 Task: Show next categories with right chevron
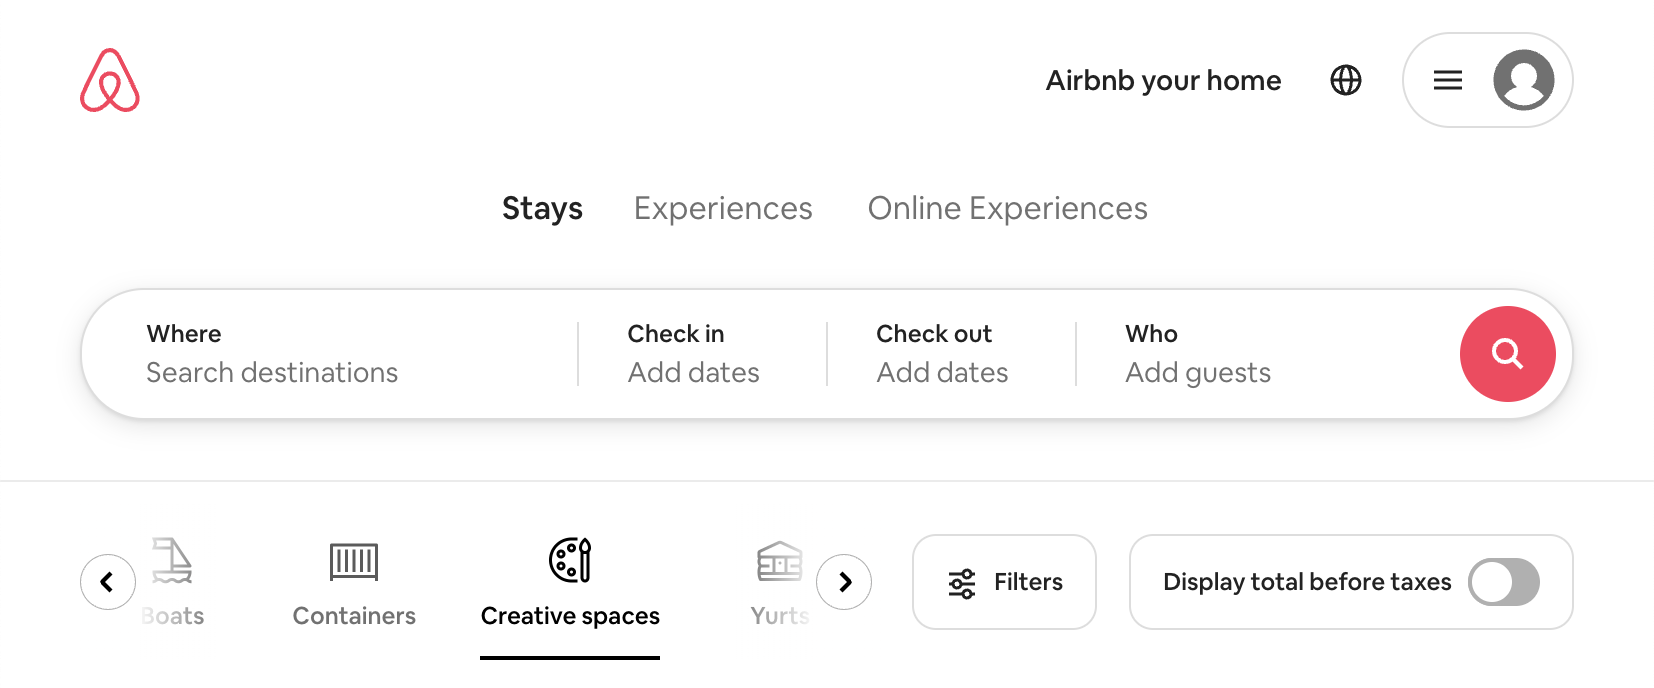click(844, 582)
